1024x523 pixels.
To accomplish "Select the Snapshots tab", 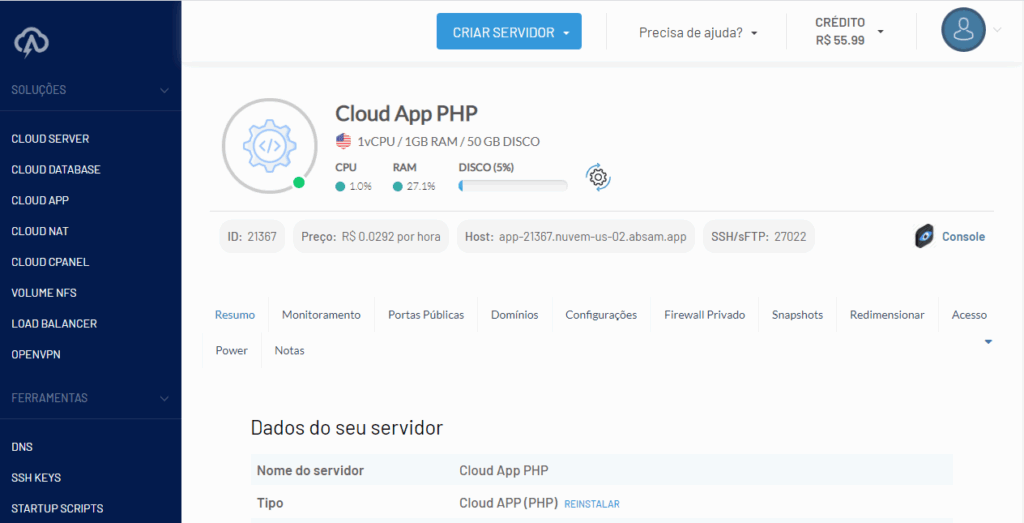I will 797,315.
